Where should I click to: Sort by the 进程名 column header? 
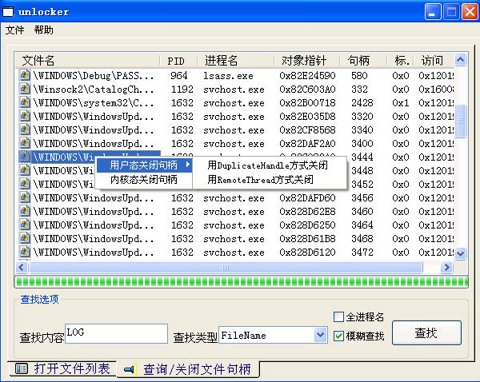236,61
